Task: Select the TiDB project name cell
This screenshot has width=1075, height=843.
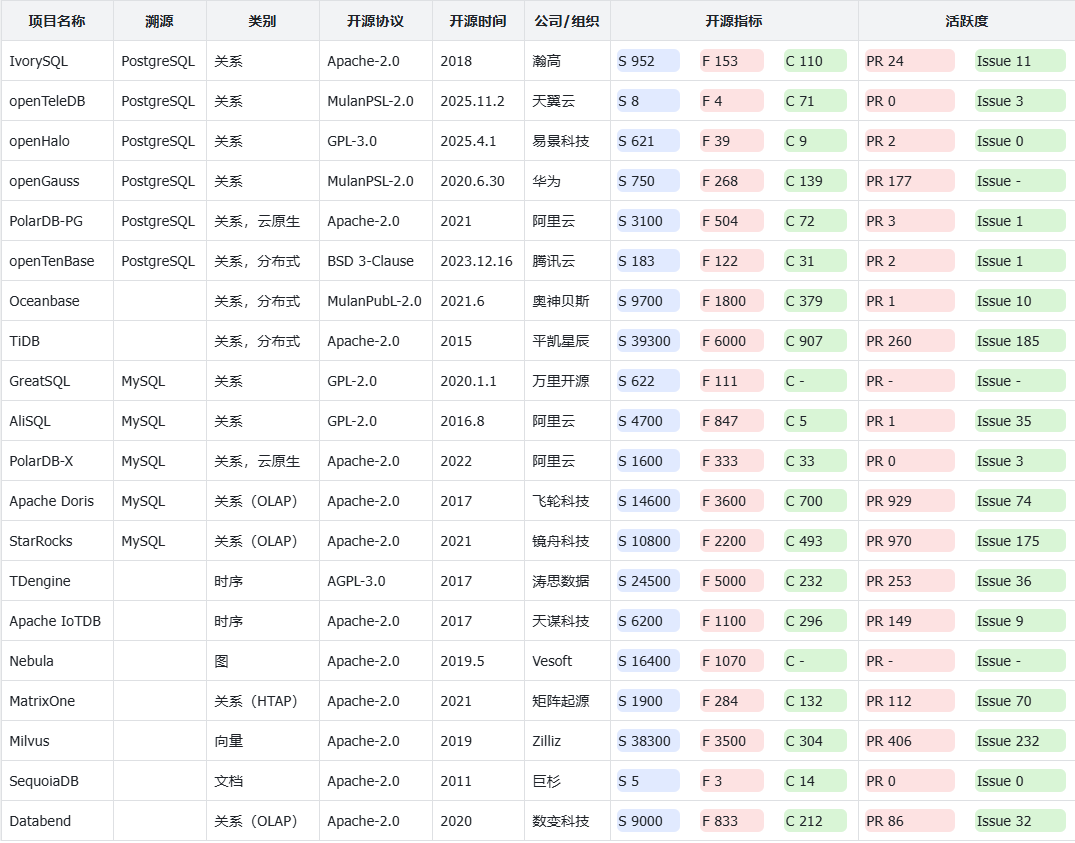Action: point(57,341)
